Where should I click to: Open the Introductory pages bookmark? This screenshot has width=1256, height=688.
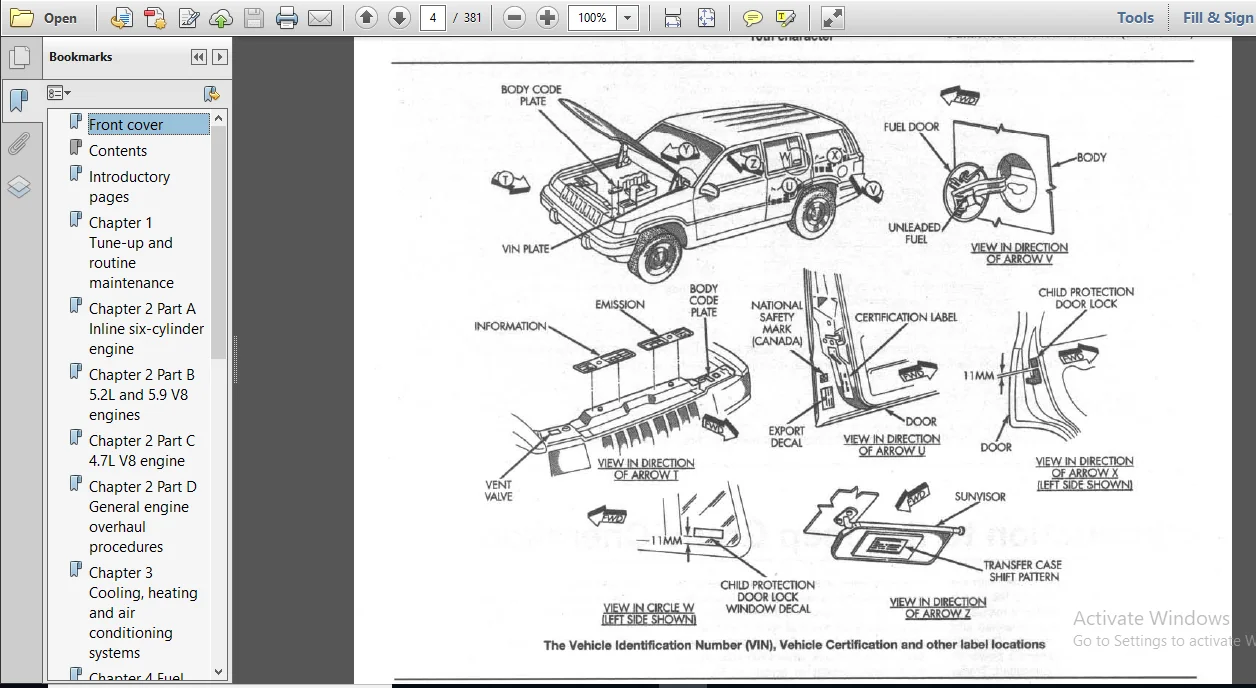point(129,187)
